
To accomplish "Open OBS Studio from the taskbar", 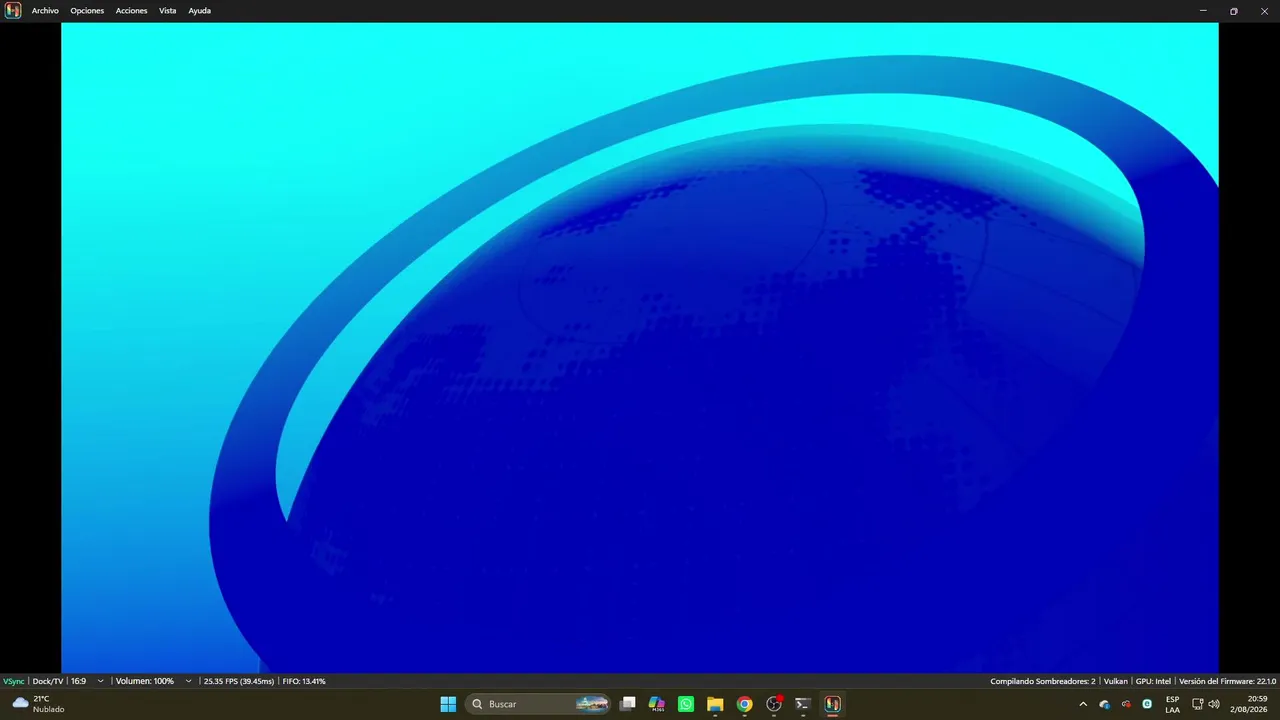I will click(774, 704).
